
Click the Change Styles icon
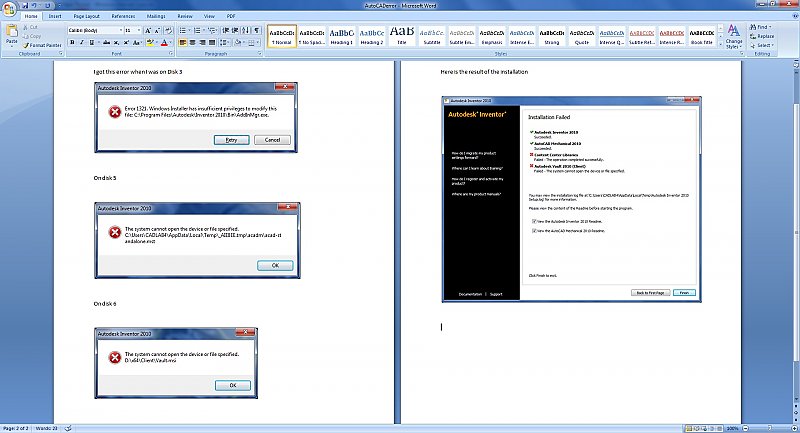(734, 36)
